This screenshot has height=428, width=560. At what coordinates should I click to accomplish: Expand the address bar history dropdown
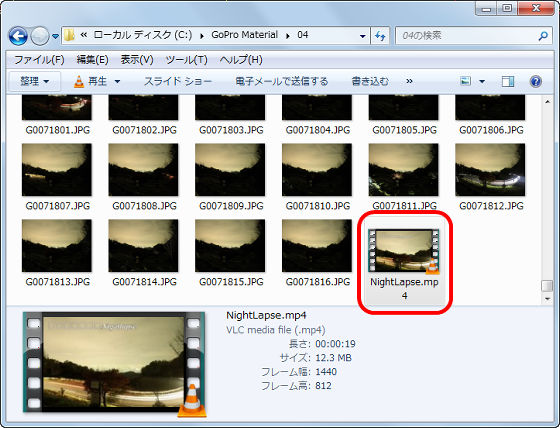362,36
